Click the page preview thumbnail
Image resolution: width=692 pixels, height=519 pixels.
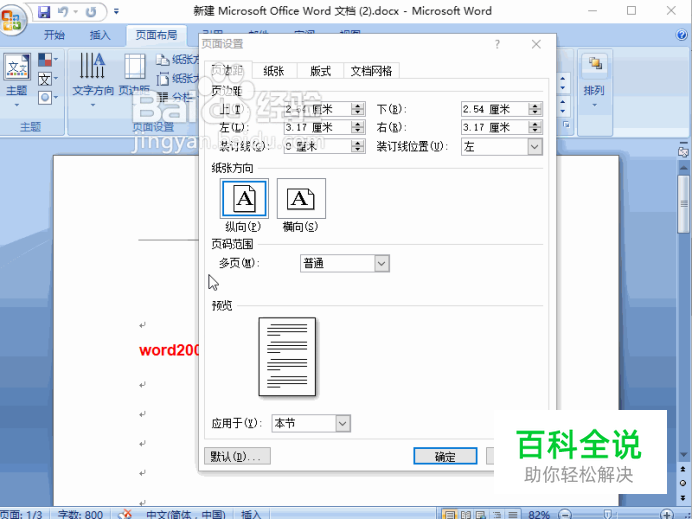(x=287, y=357)
